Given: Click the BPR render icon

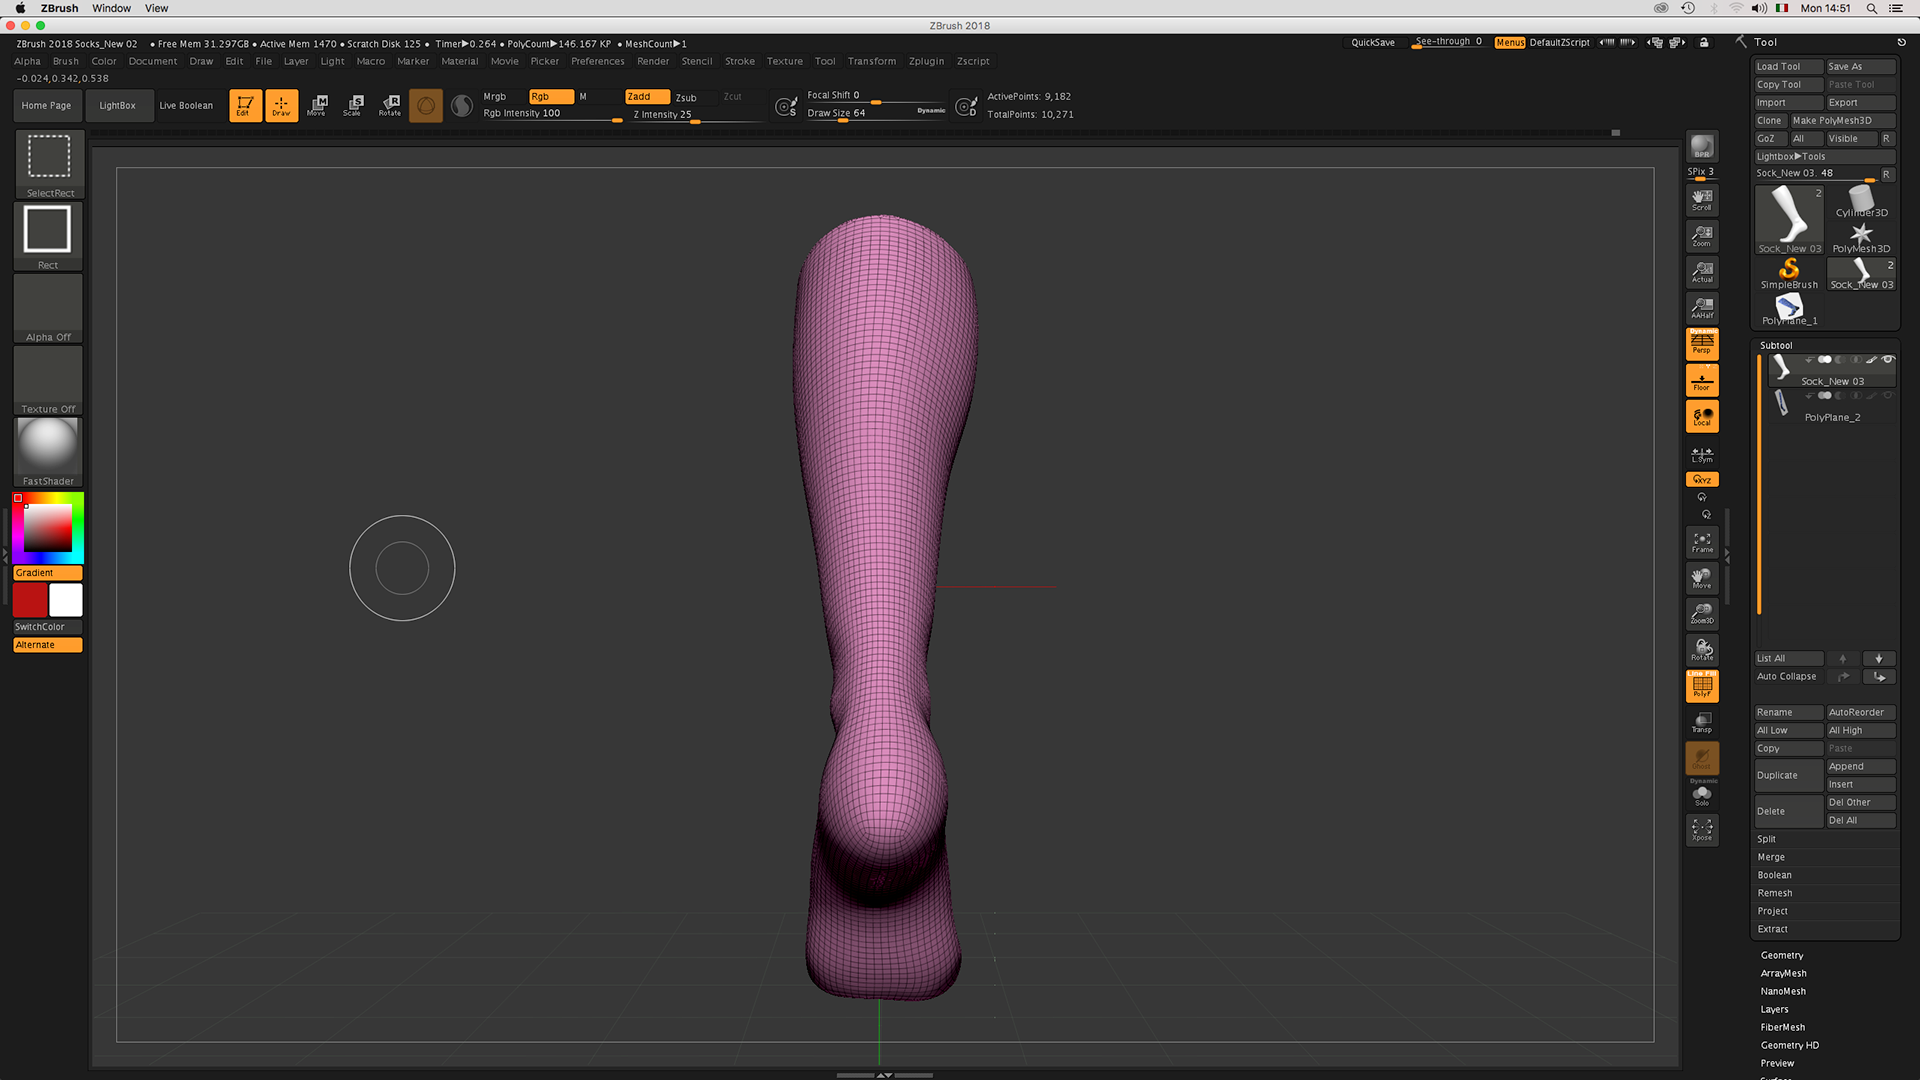Looking at the screenshot, I should point(1702,147).
